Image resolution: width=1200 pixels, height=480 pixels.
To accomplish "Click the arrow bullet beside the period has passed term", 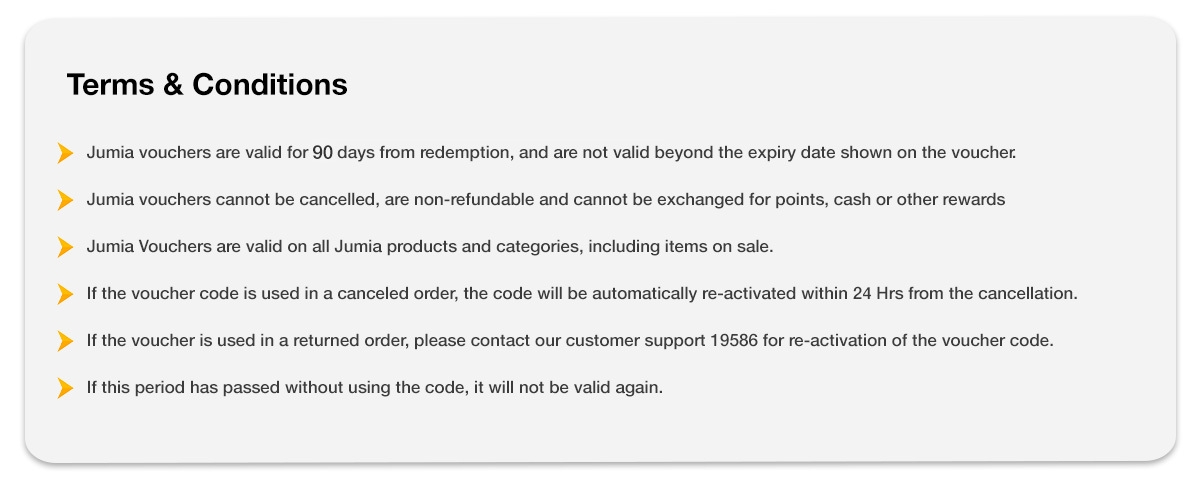I will (x=65, y=388).
